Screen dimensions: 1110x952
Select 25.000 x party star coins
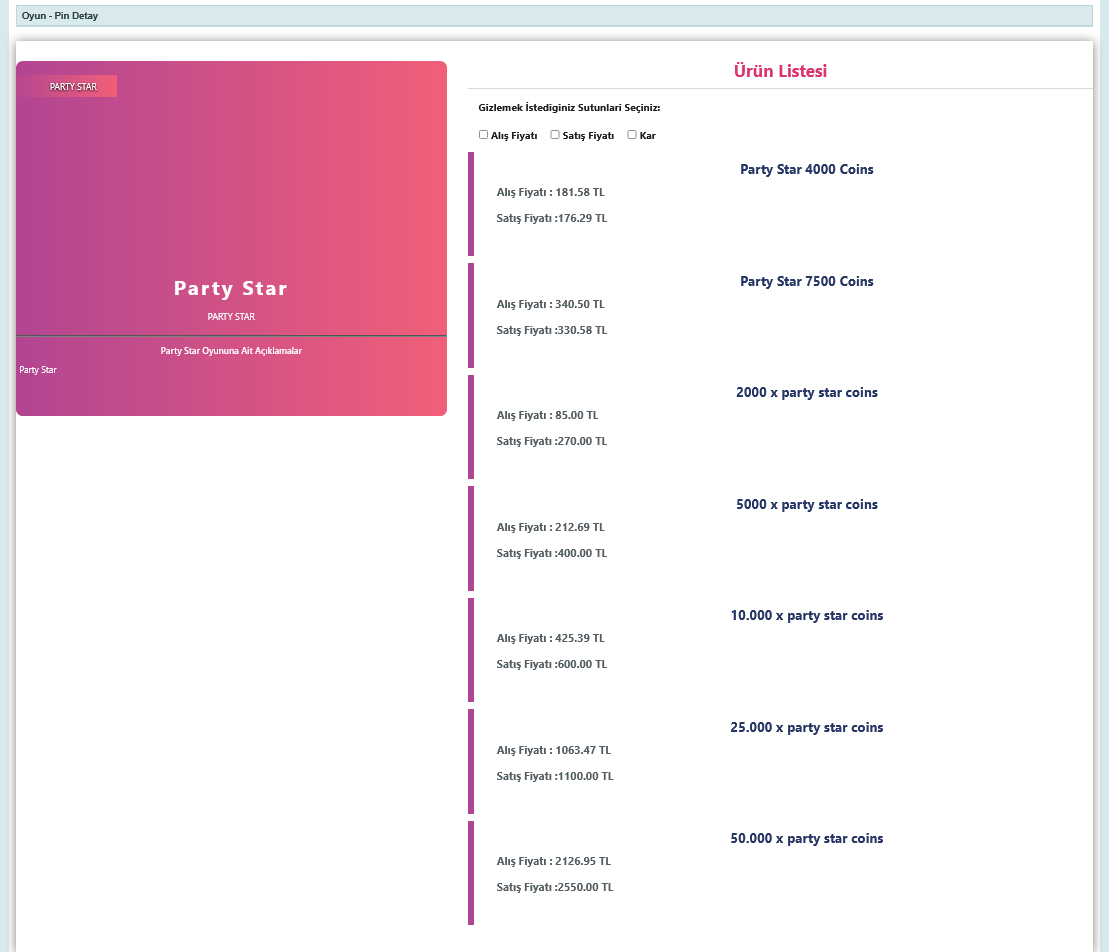click(x=806, y=728)
